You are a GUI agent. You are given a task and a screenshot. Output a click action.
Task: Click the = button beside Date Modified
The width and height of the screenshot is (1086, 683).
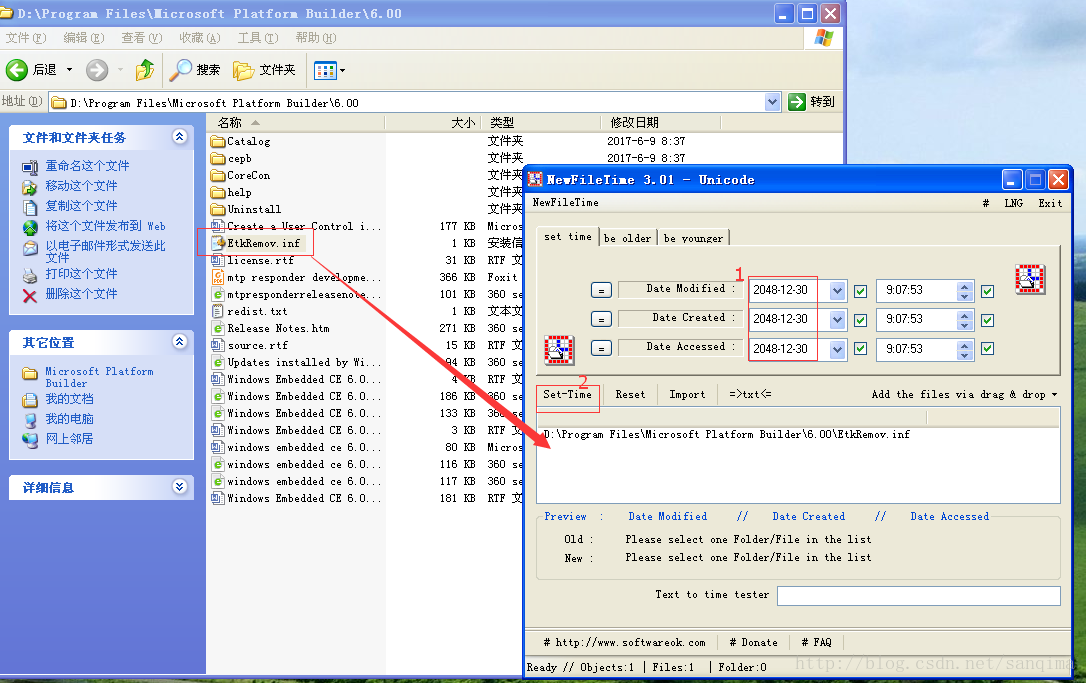coord(601,290)
